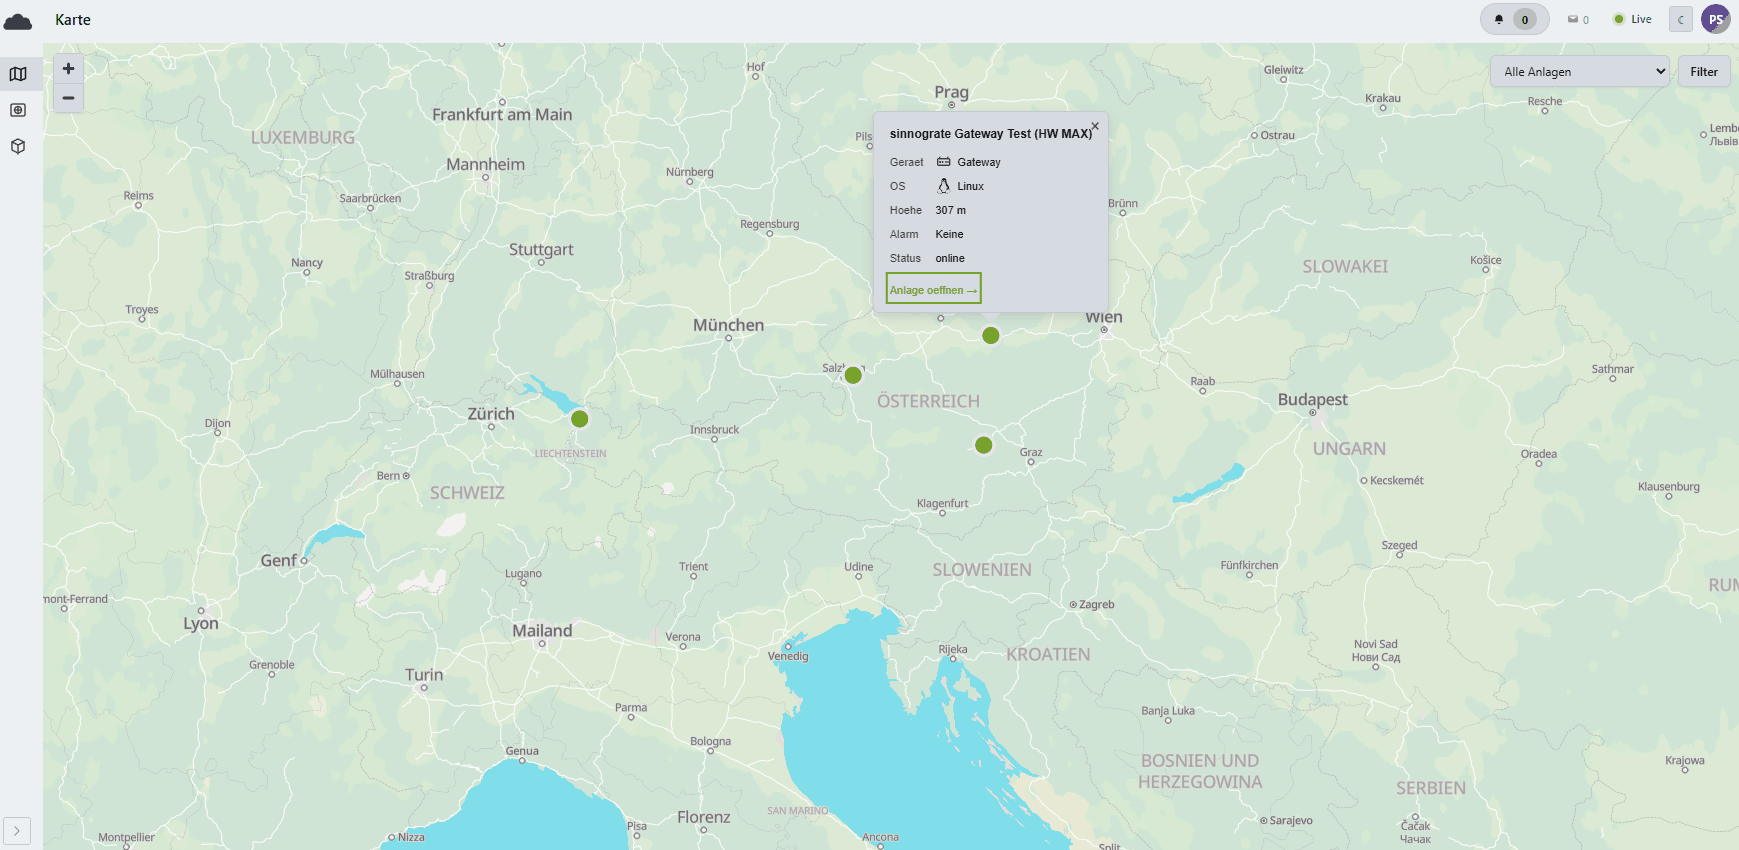
Task: Click the Karte page title
Action: (73, 20)
